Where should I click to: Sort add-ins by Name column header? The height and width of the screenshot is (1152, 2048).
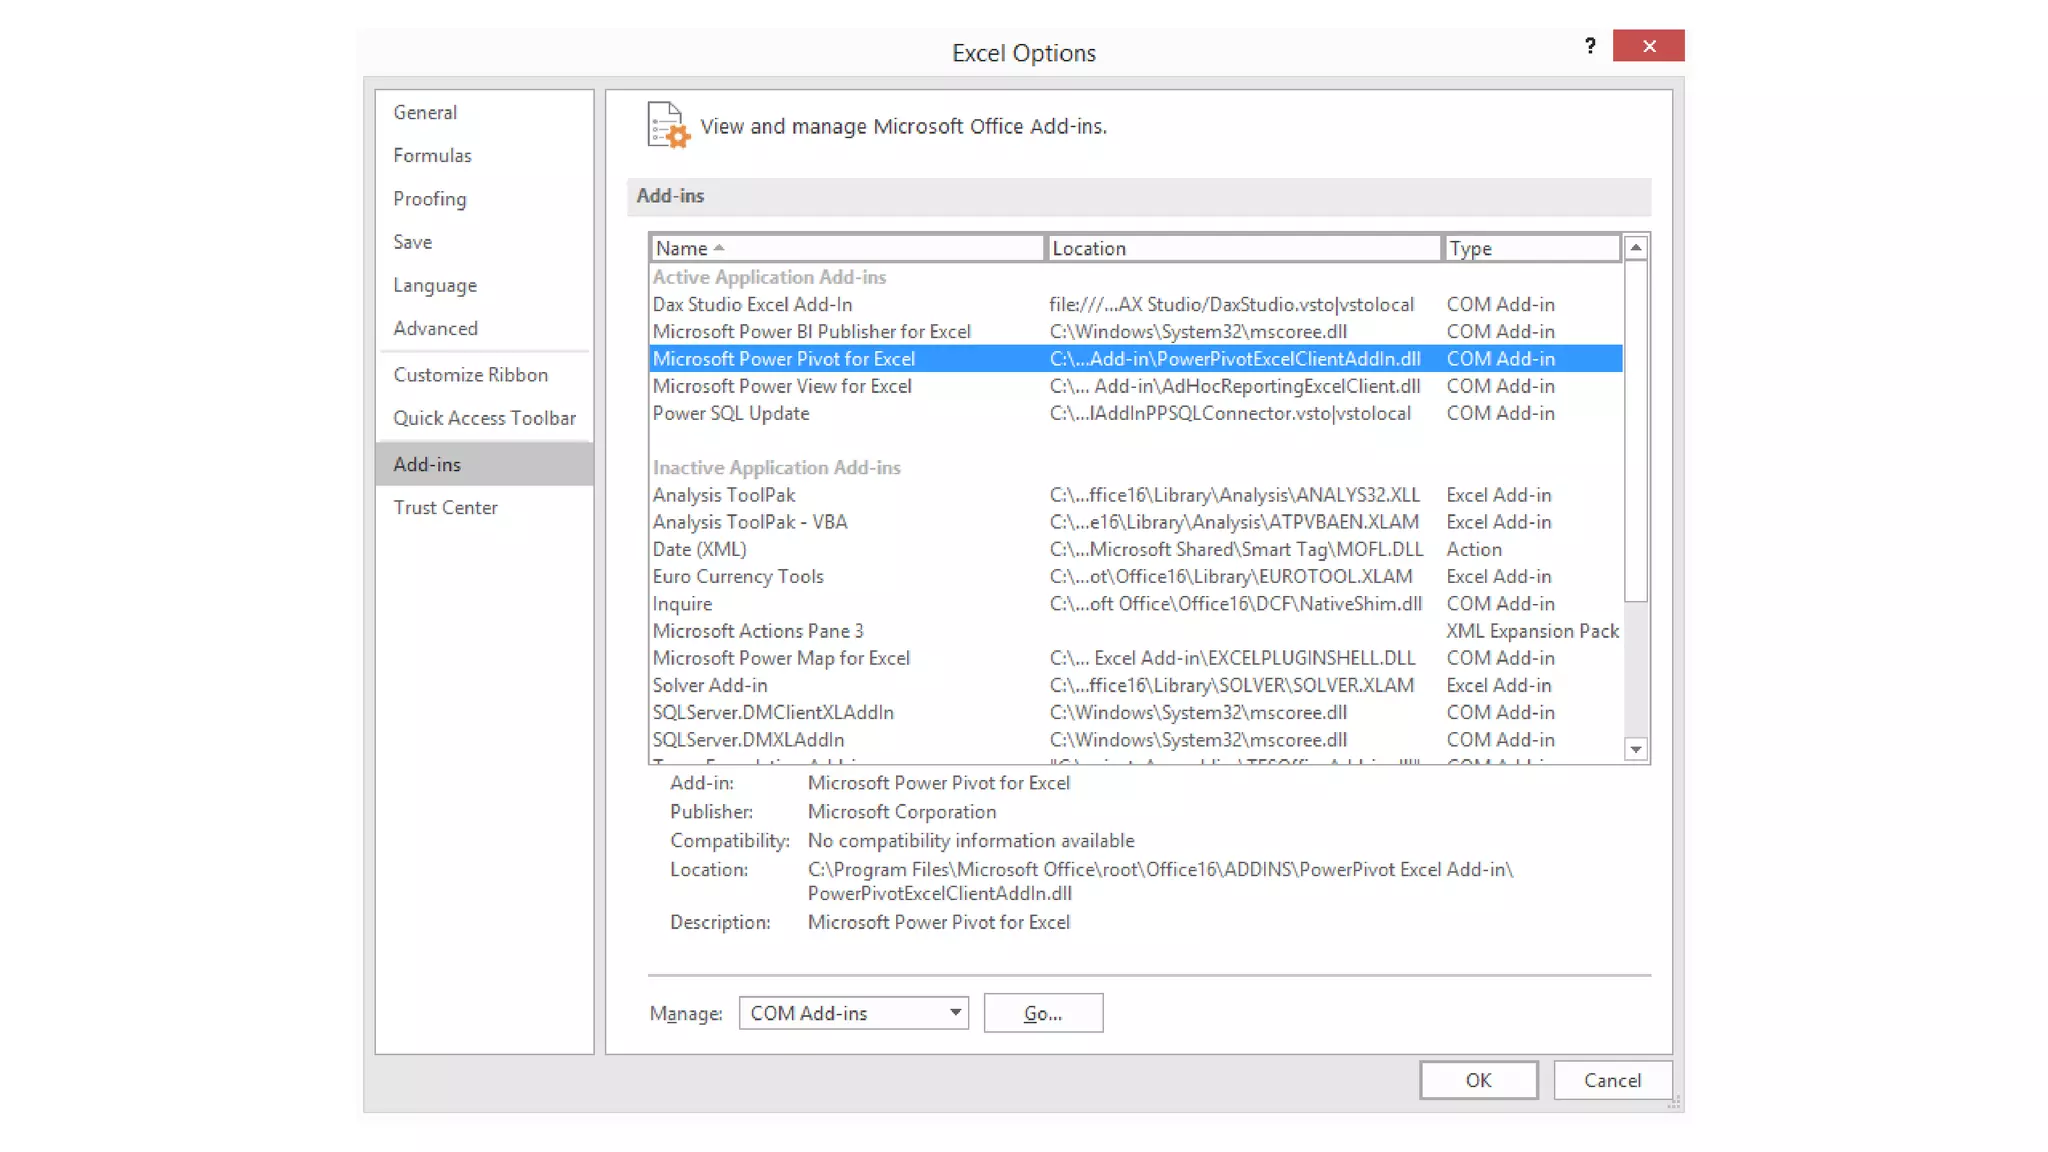846,248
